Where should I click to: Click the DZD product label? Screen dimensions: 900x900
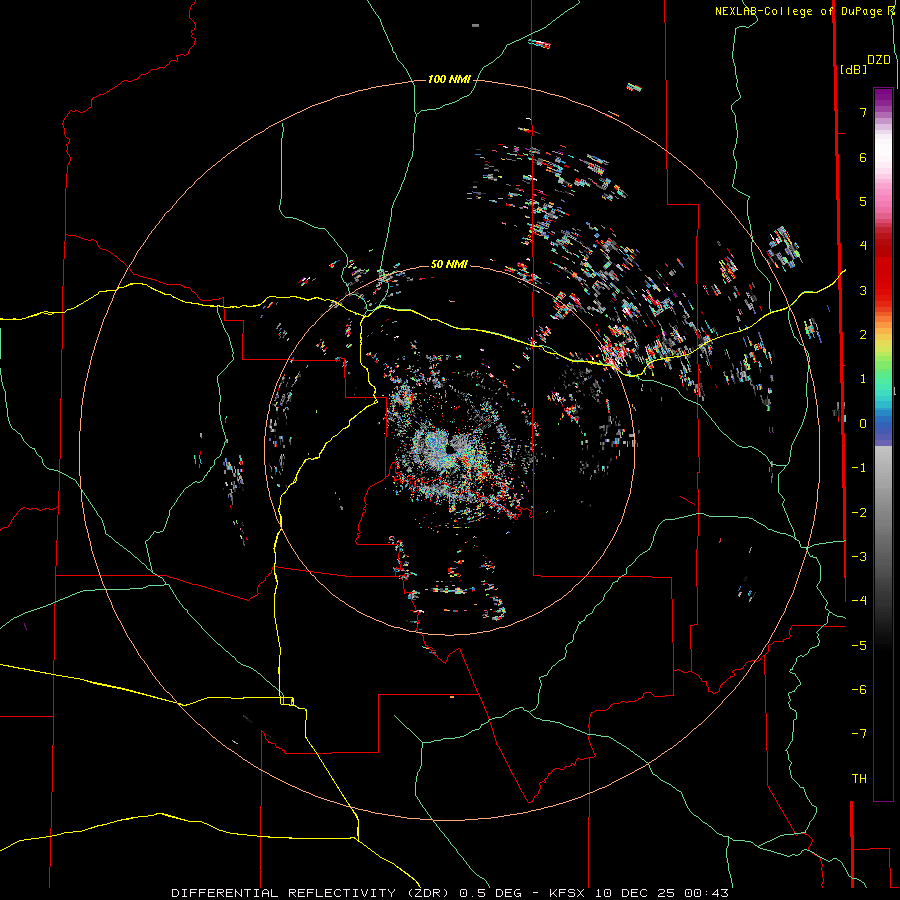click(x=879, y=60)
